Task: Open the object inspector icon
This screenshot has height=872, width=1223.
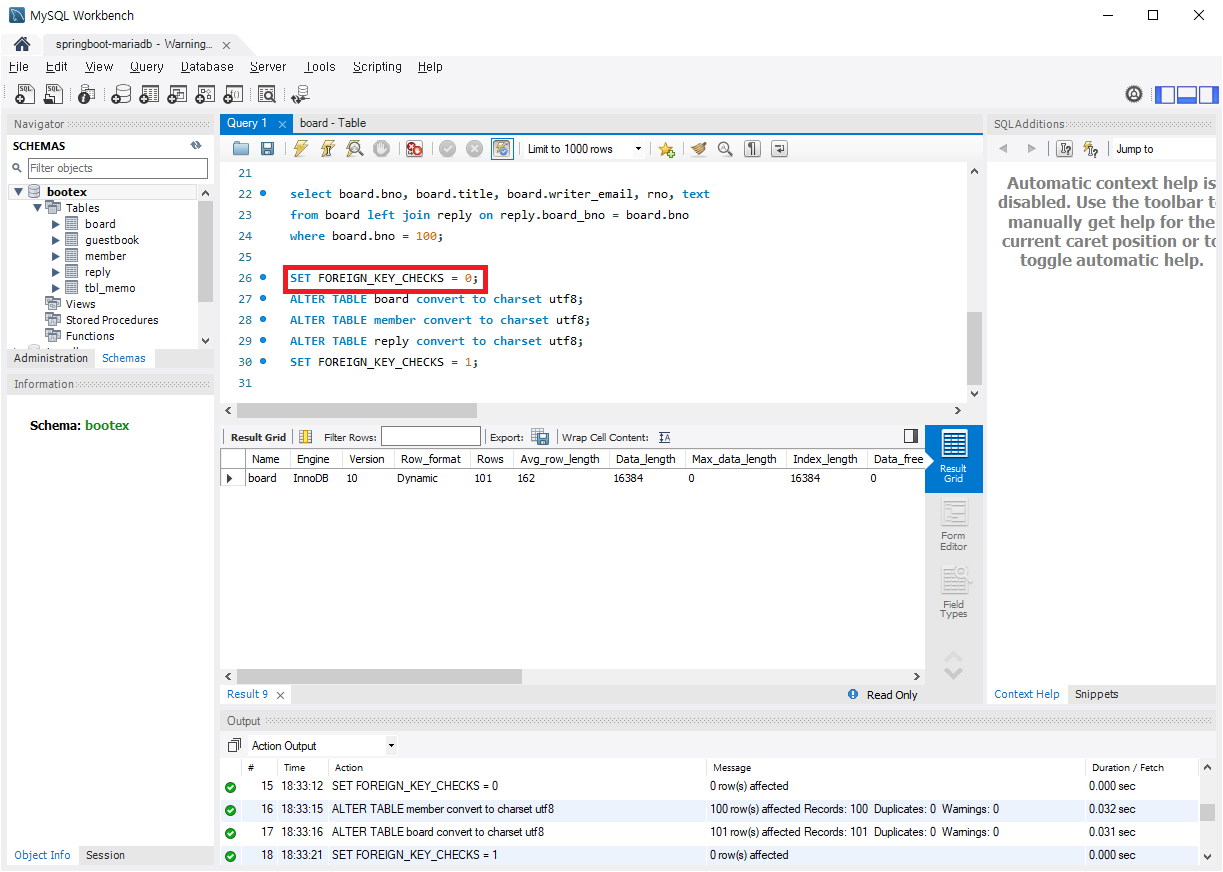Action: pyautogui.click(x=87, y=94)
